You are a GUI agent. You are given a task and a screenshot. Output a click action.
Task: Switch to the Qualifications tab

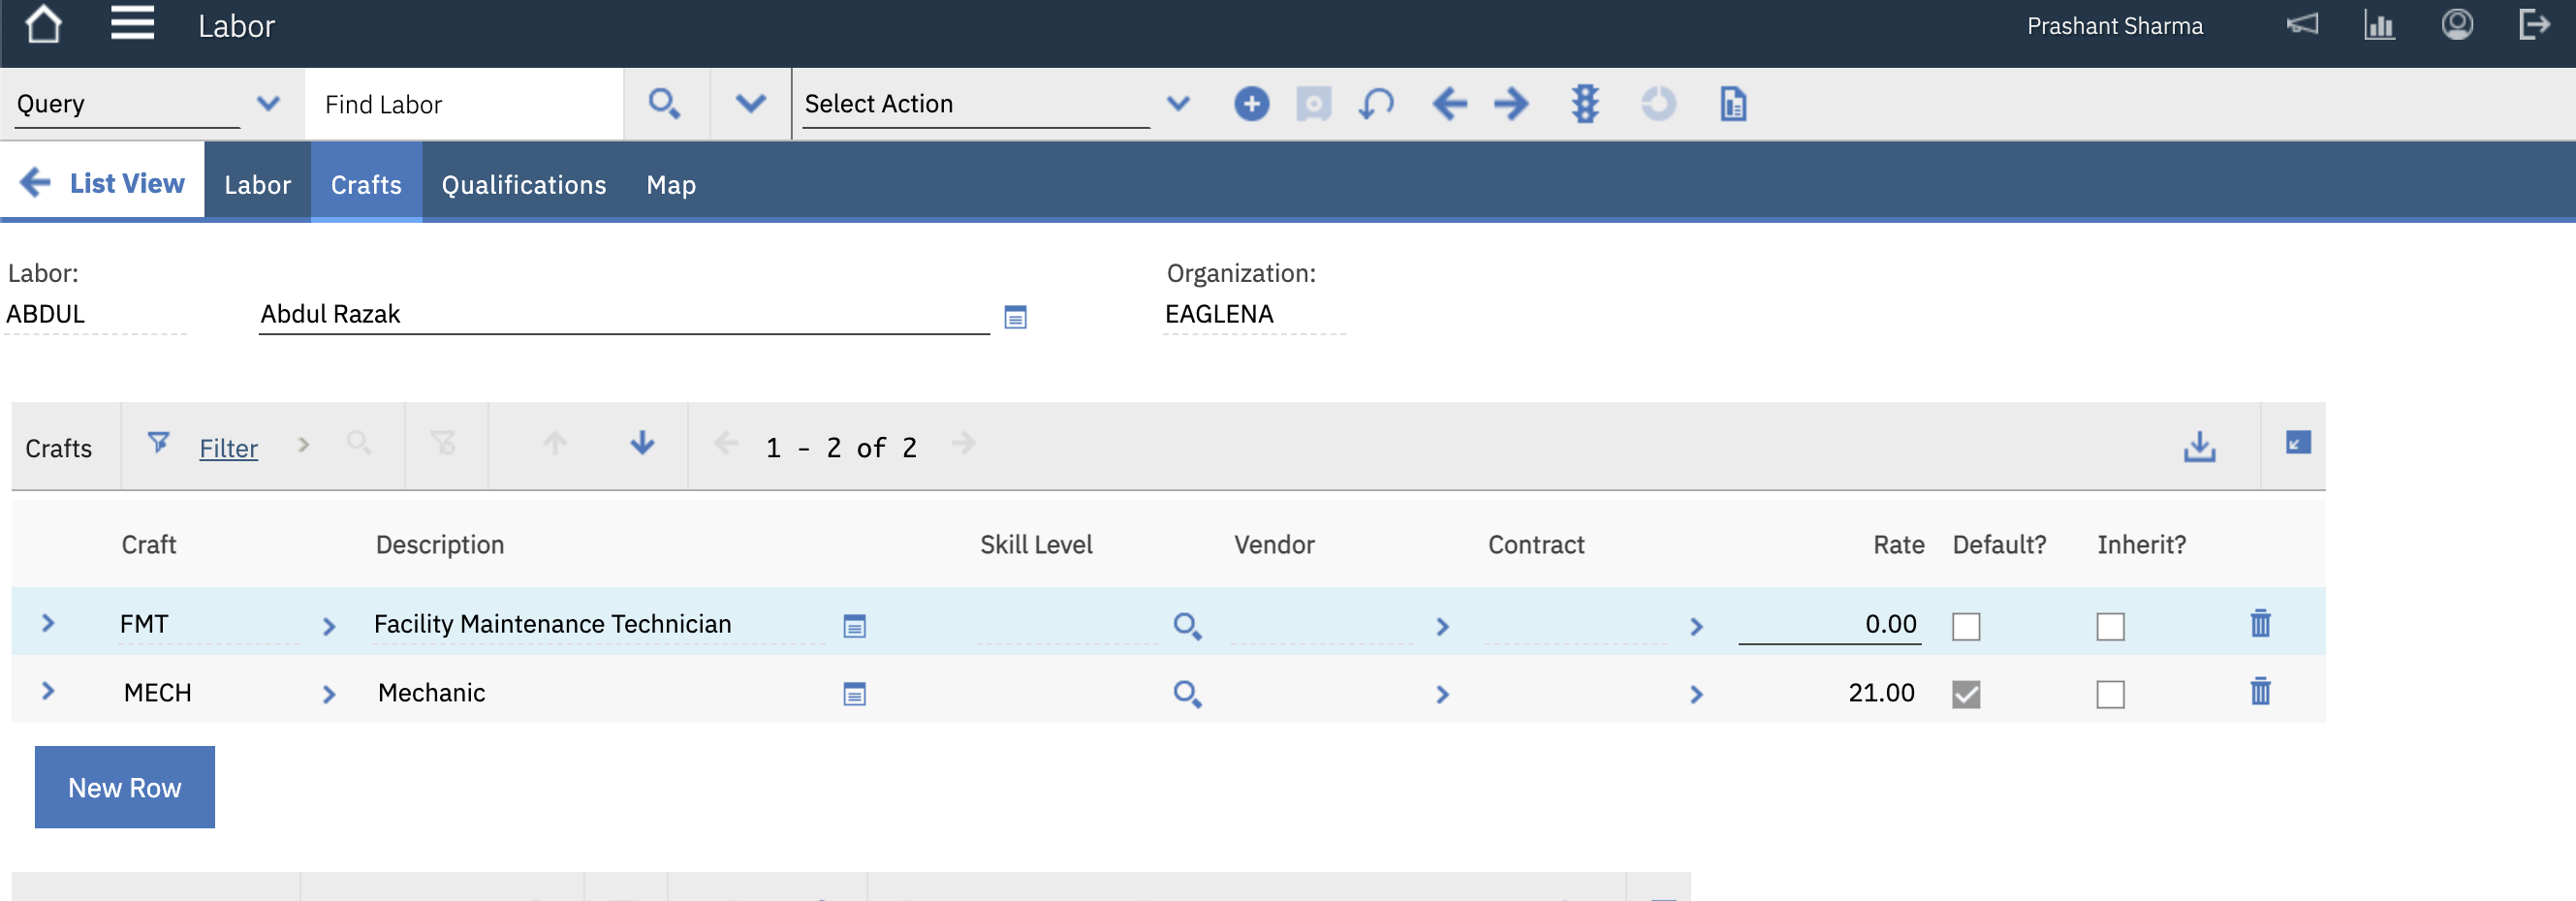pos(523,184)
